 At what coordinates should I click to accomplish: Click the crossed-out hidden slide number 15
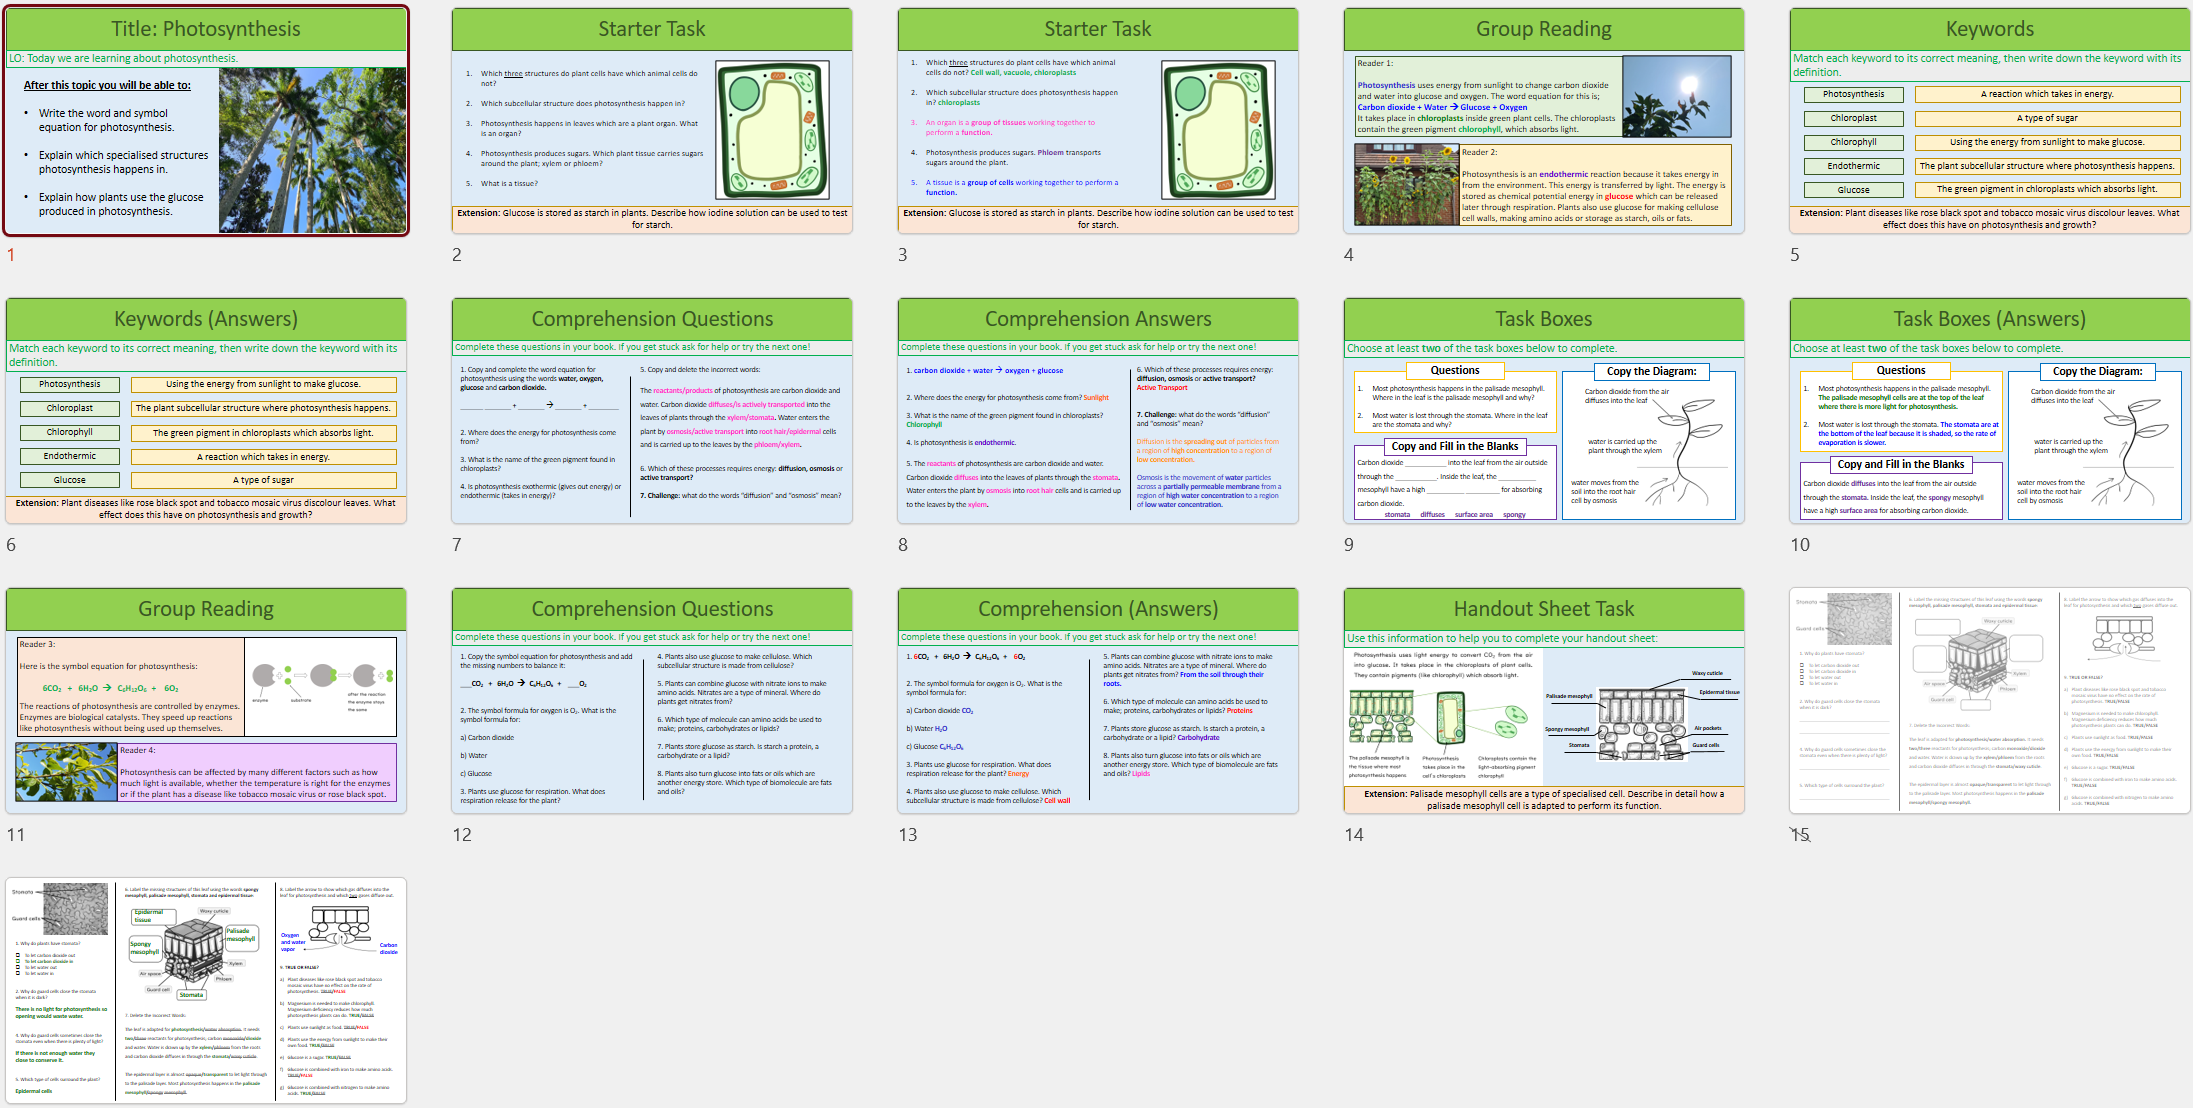pyautogui.click(x=1800, y=835)
